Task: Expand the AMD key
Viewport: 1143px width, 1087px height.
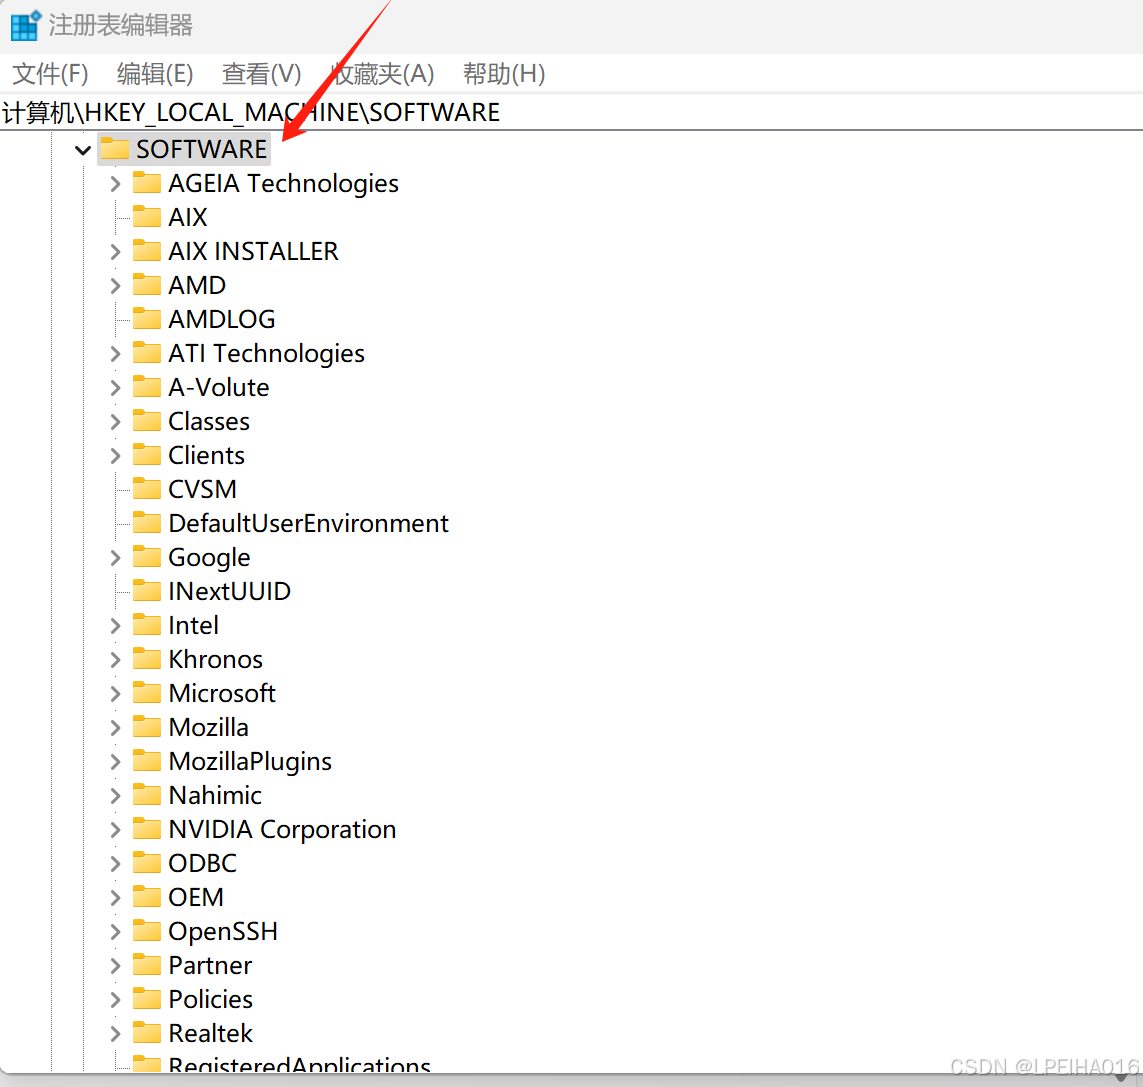Action: point(115,286)
